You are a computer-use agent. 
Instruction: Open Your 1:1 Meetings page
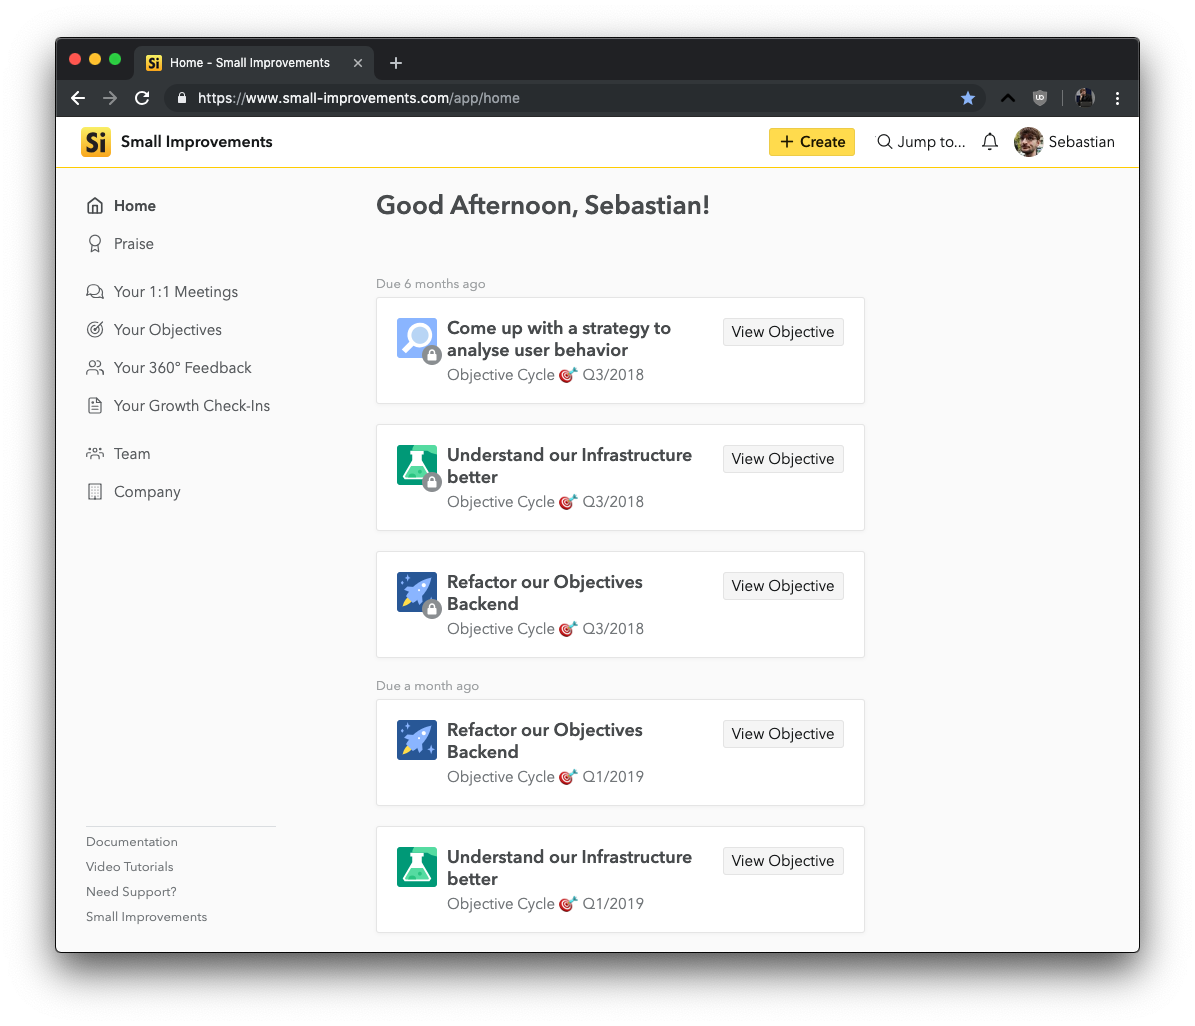pyautogui.click(x=175, y=292)
